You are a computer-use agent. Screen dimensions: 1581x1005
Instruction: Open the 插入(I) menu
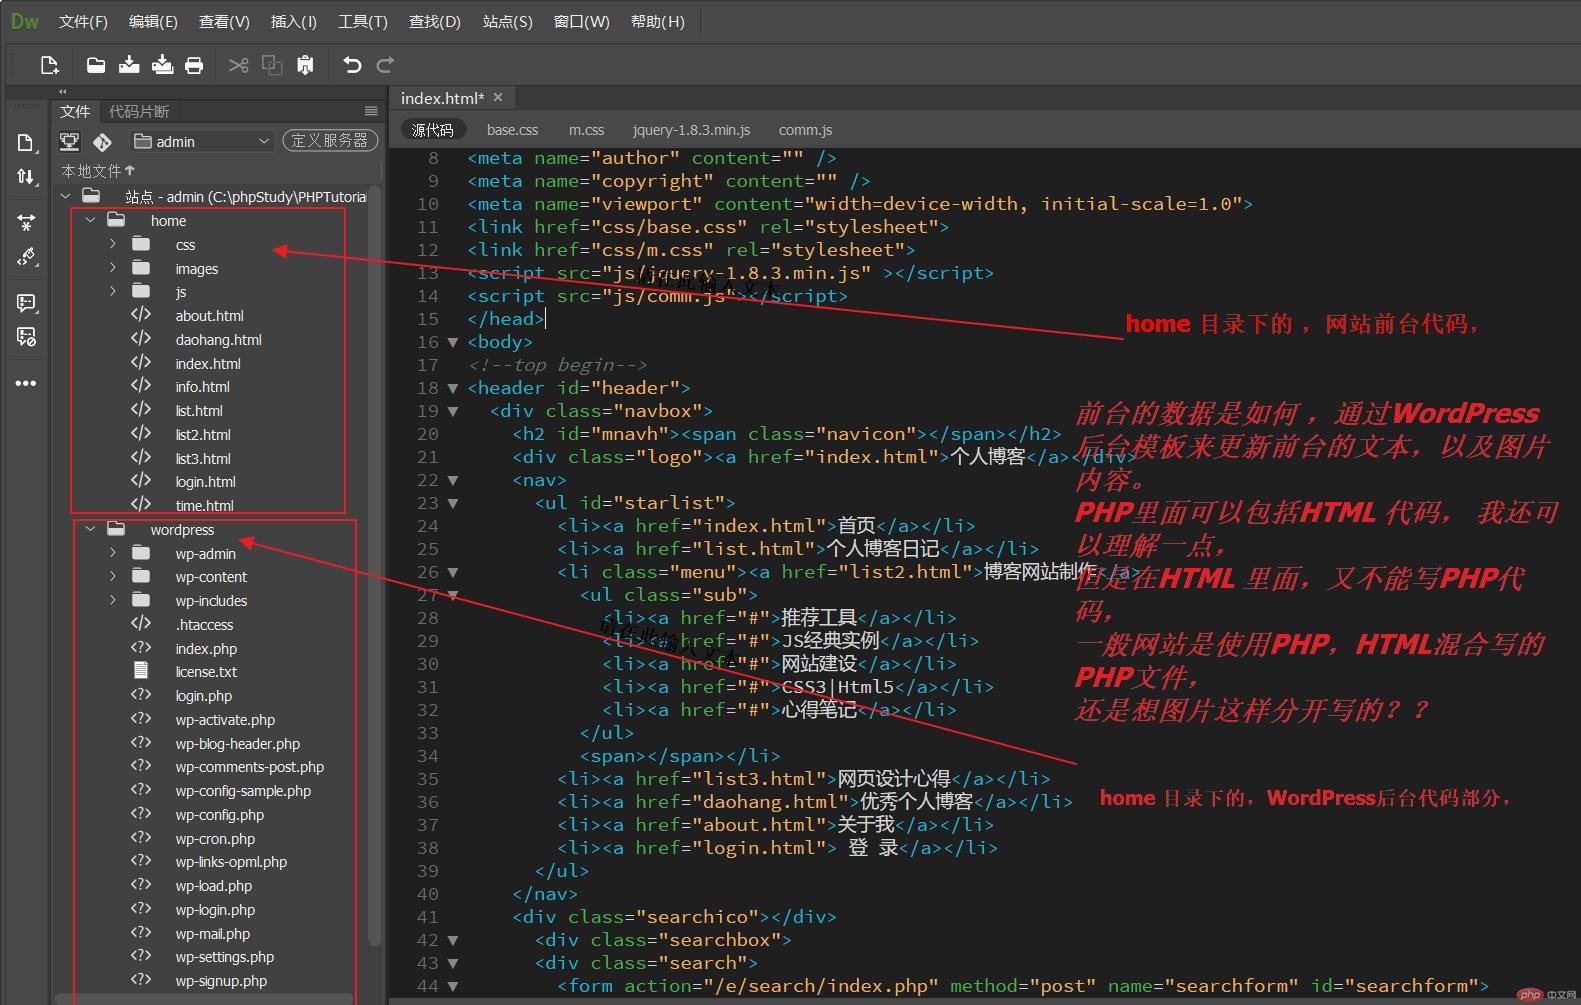[293, 21]
